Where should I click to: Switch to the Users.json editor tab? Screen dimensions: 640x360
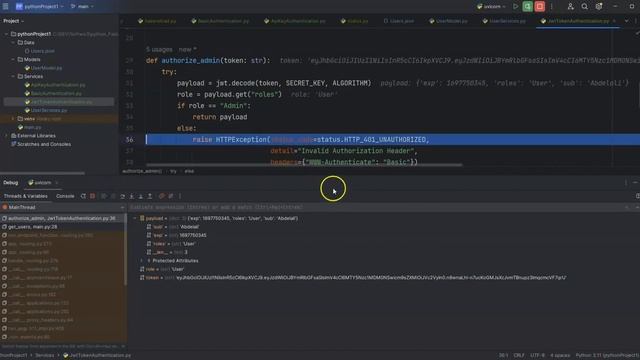(399, 21)
